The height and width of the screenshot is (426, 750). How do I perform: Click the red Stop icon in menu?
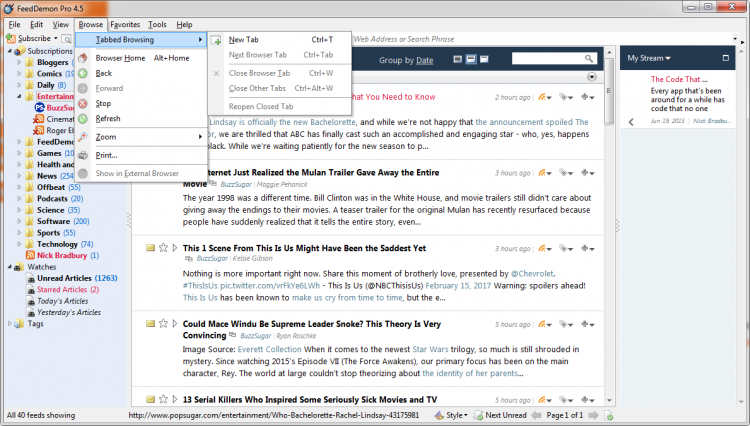coord(83,103)
